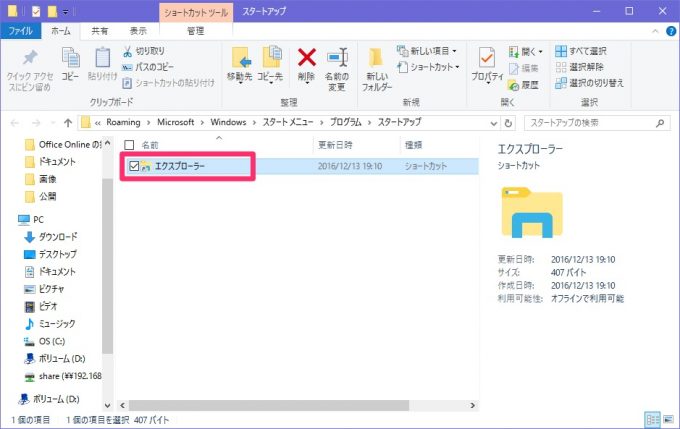Select Cut (切り取り) scissors command
Viewport: 680px width, 429px height.
[144, 51]
